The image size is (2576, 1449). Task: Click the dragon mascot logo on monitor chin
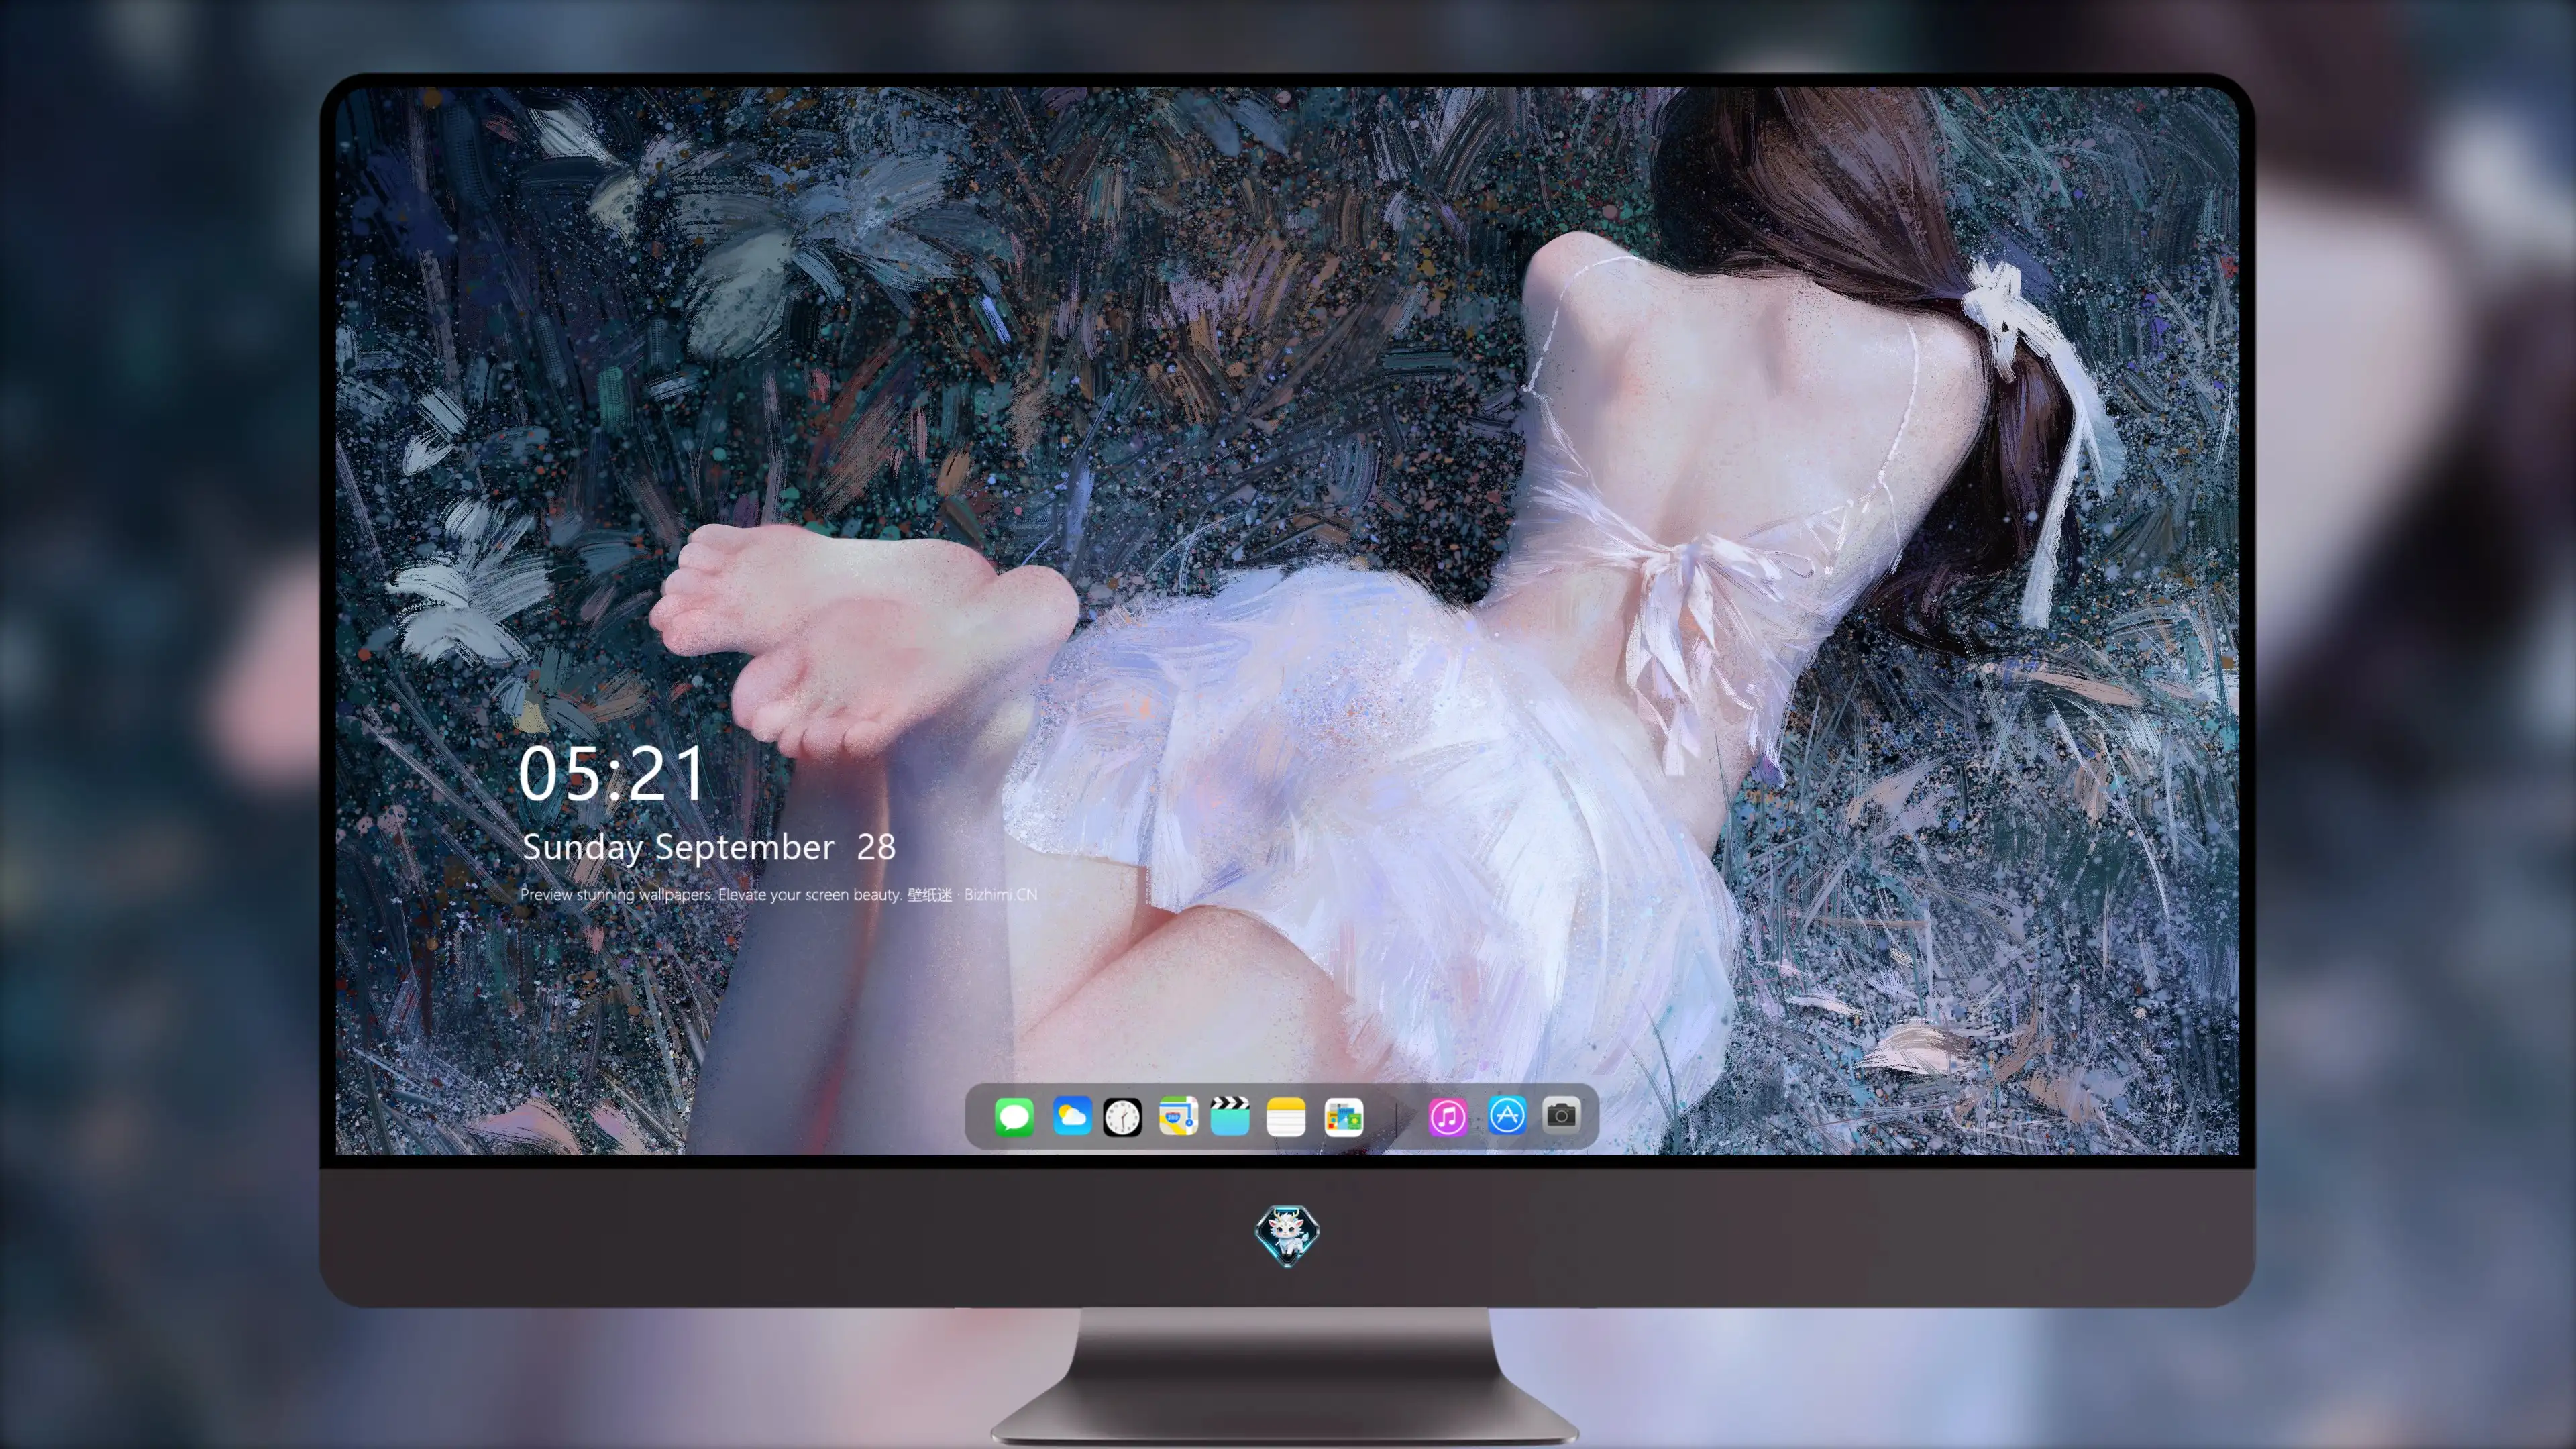coord(1287,1236)
